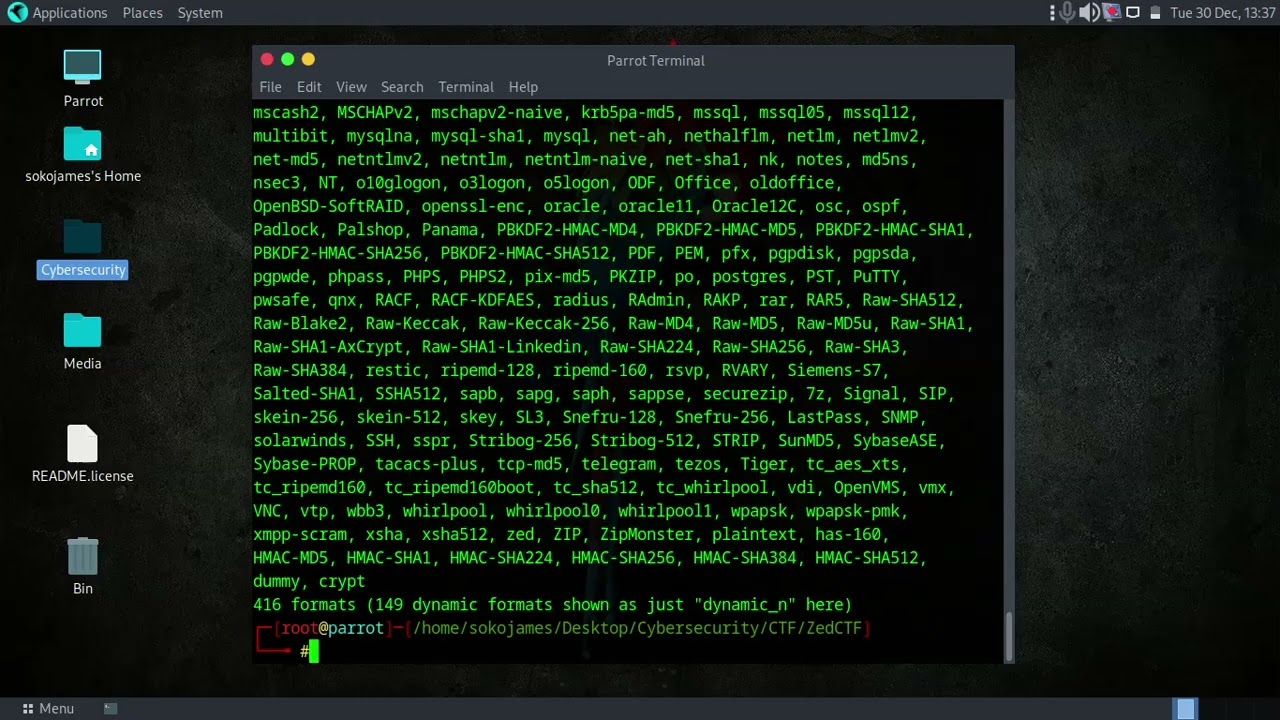Click the screen recorder tray icon
This screenshot has width=1280, height=720.
tap(1111, 12)
